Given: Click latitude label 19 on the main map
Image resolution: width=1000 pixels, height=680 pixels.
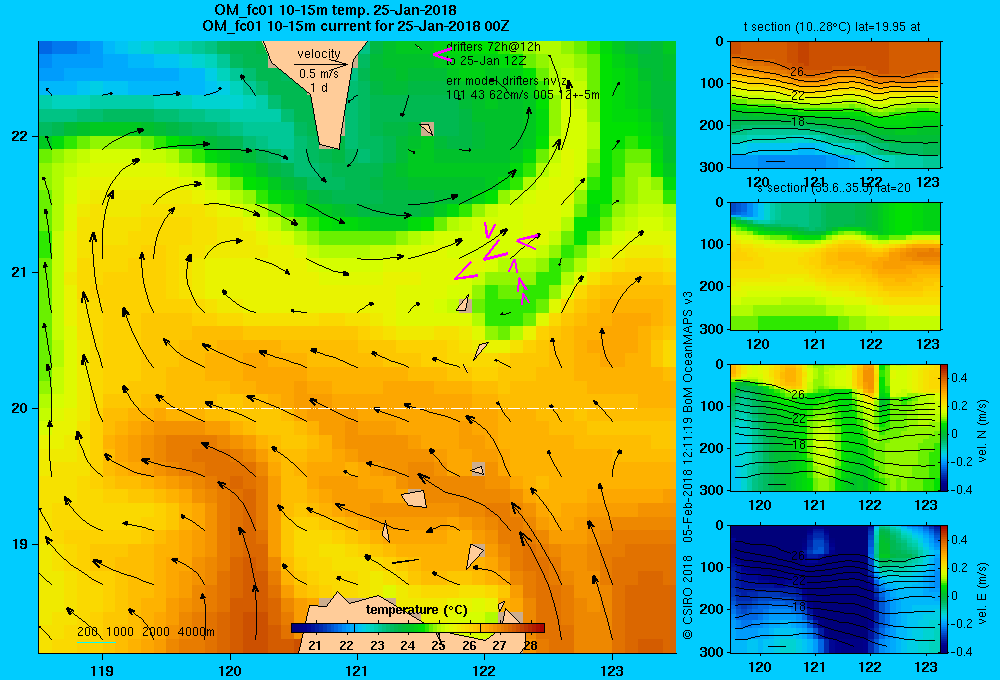Looking at the screenshot, I should coord(19,544).
